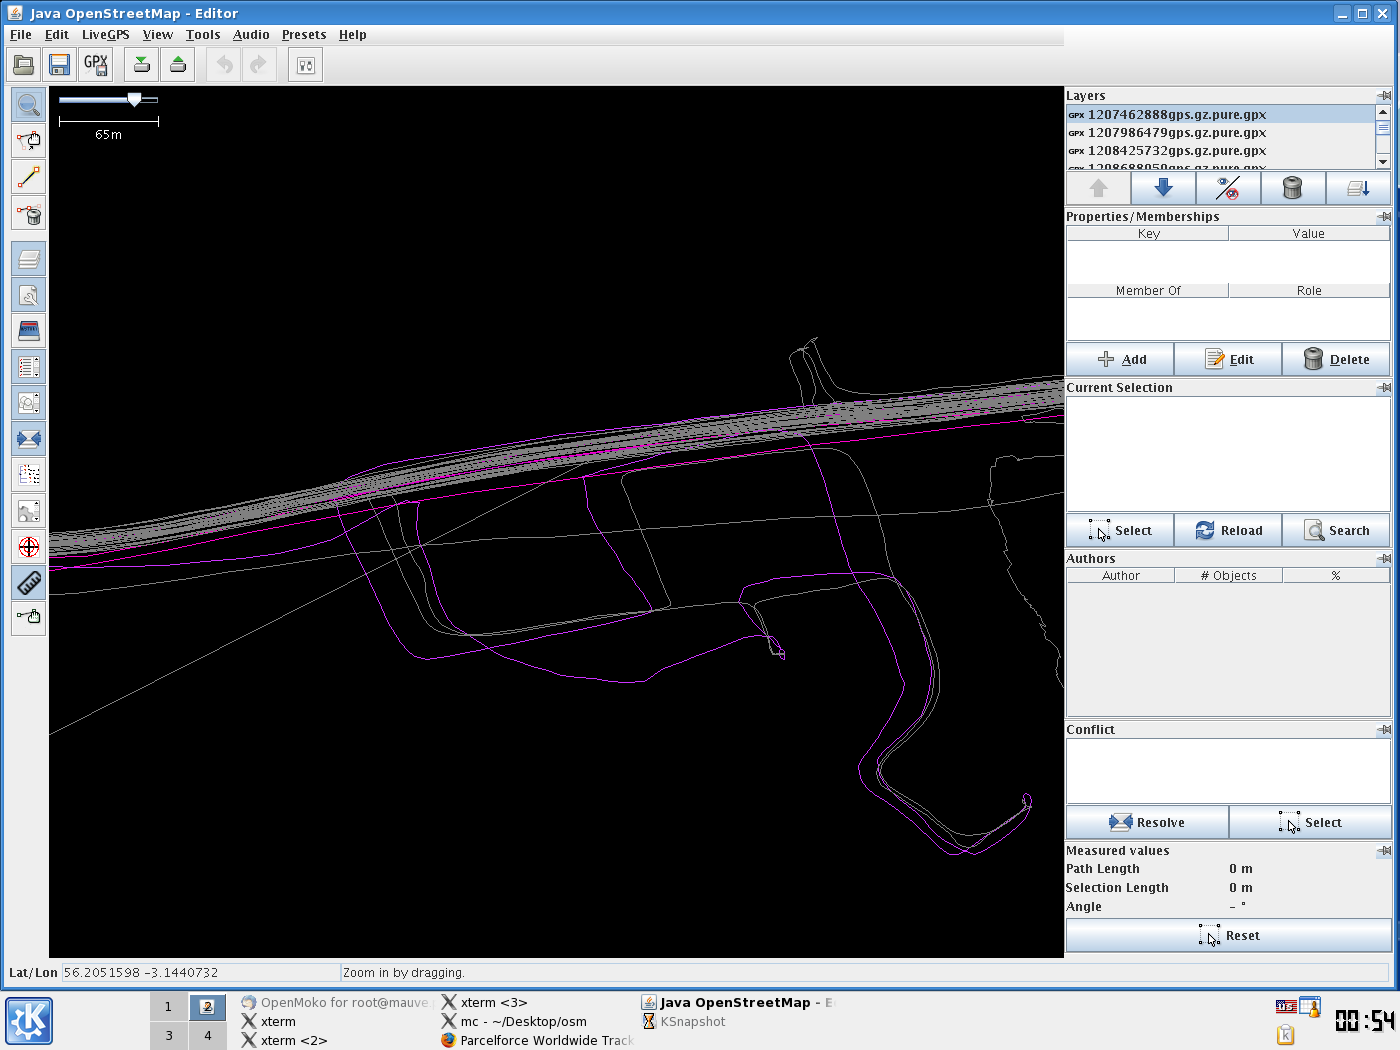Click the Merge layers down icon
This screenshot has height=1050, width=1400.
tap(1358, 188)
